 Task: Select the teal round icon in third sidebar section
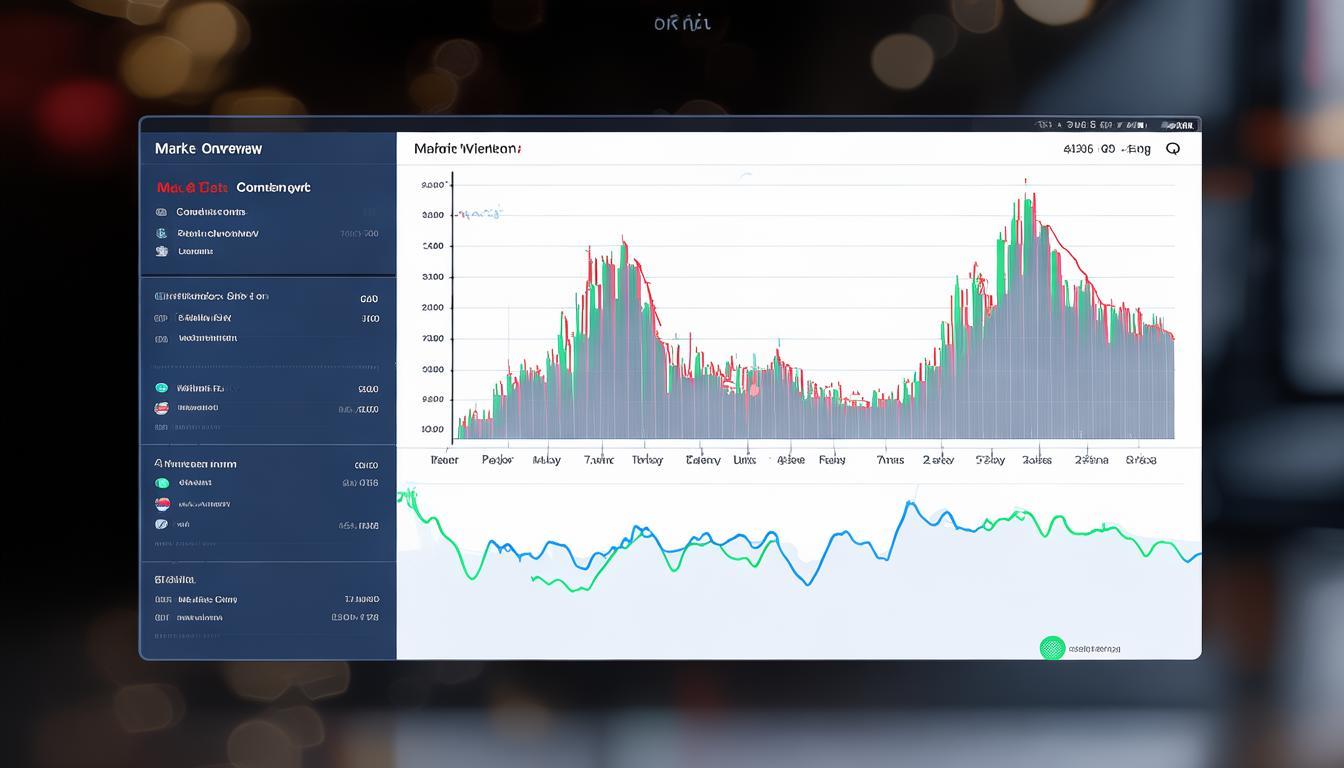[x=161, y=388]
